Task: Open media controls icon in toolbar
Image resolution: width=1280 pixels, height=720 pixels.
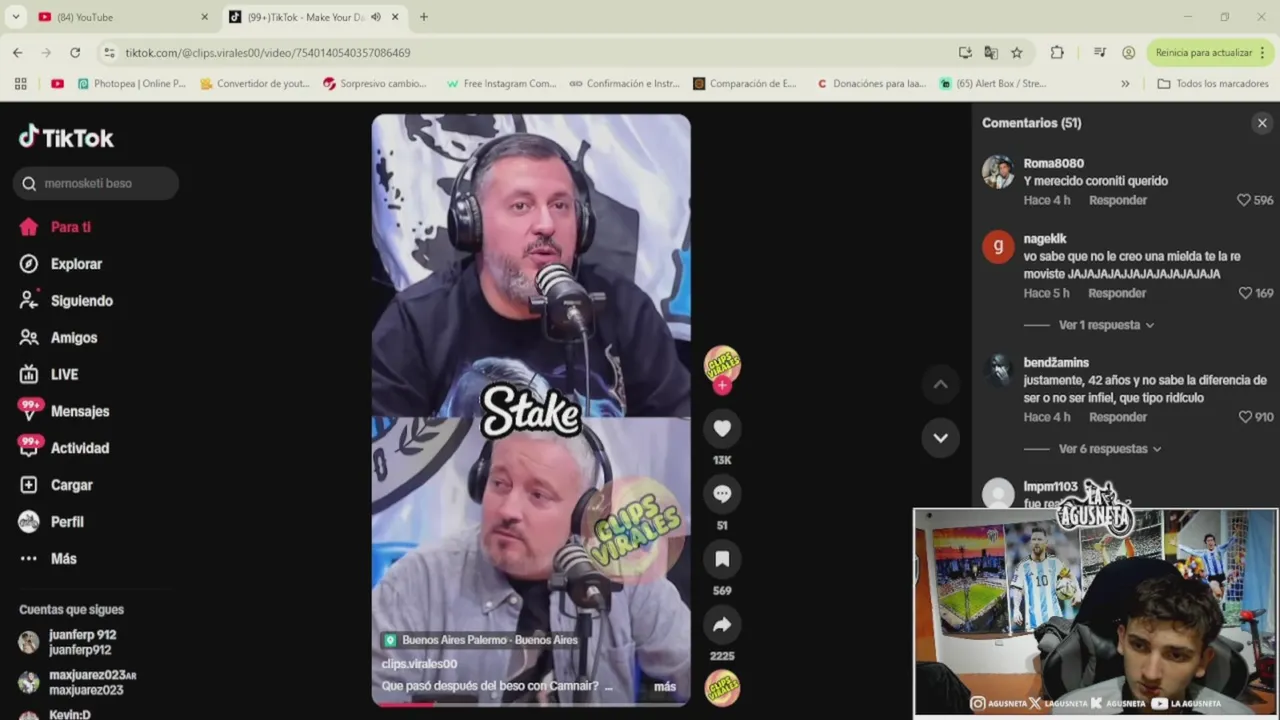Action: (x=1100, y=52)
